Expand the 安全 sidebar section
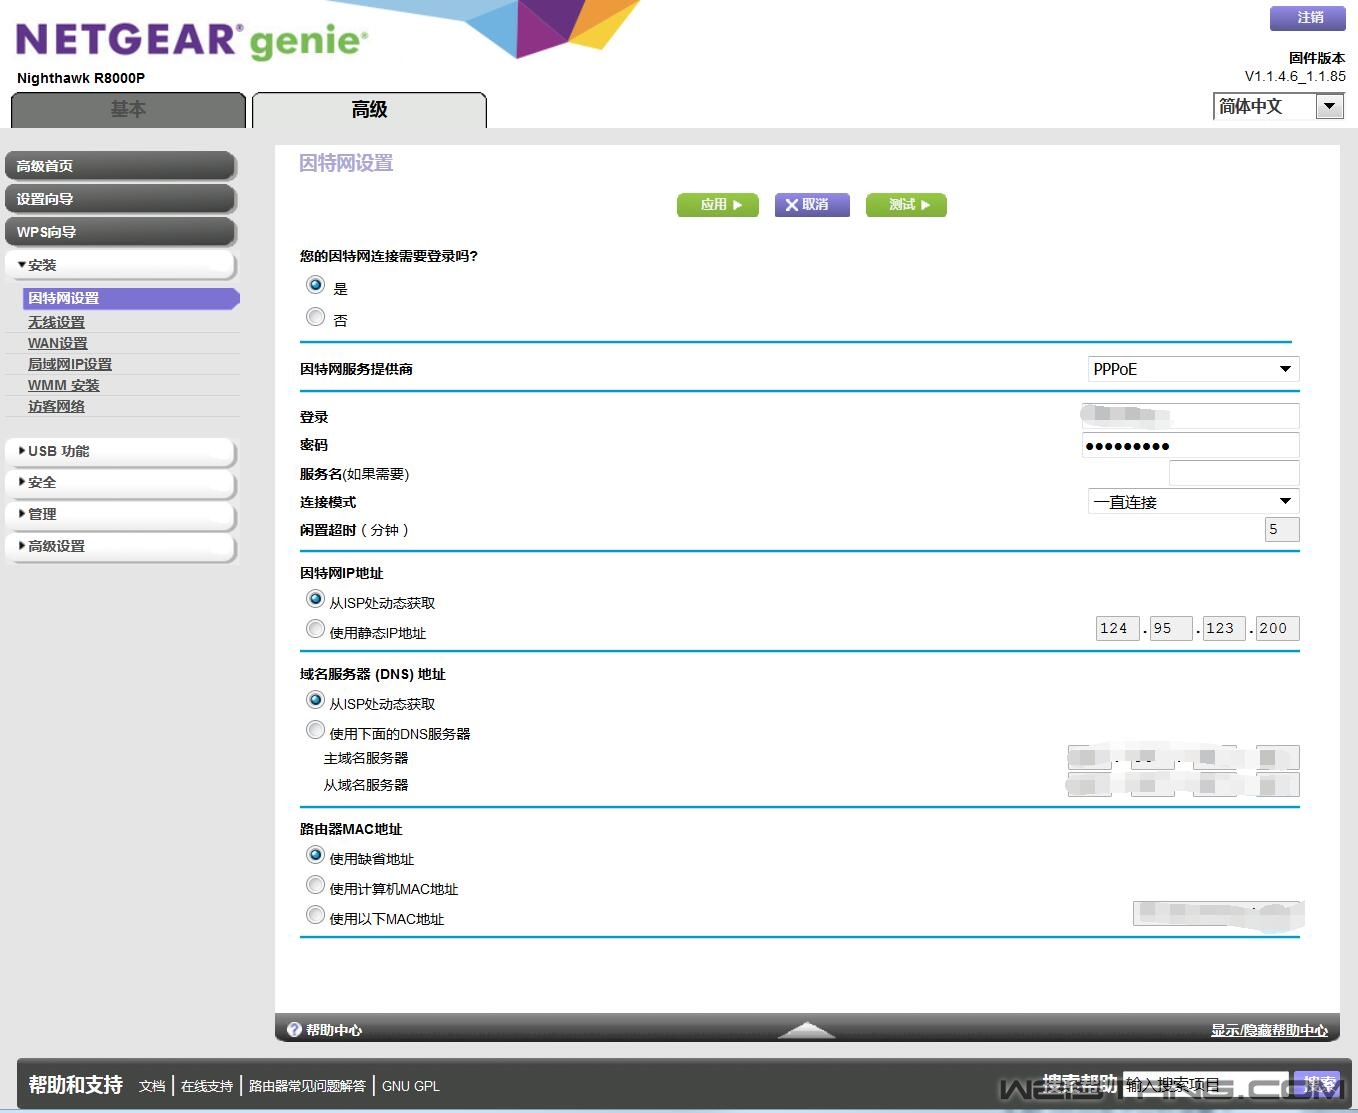This screenshot has height=1113, width=1358. [120, 482]
